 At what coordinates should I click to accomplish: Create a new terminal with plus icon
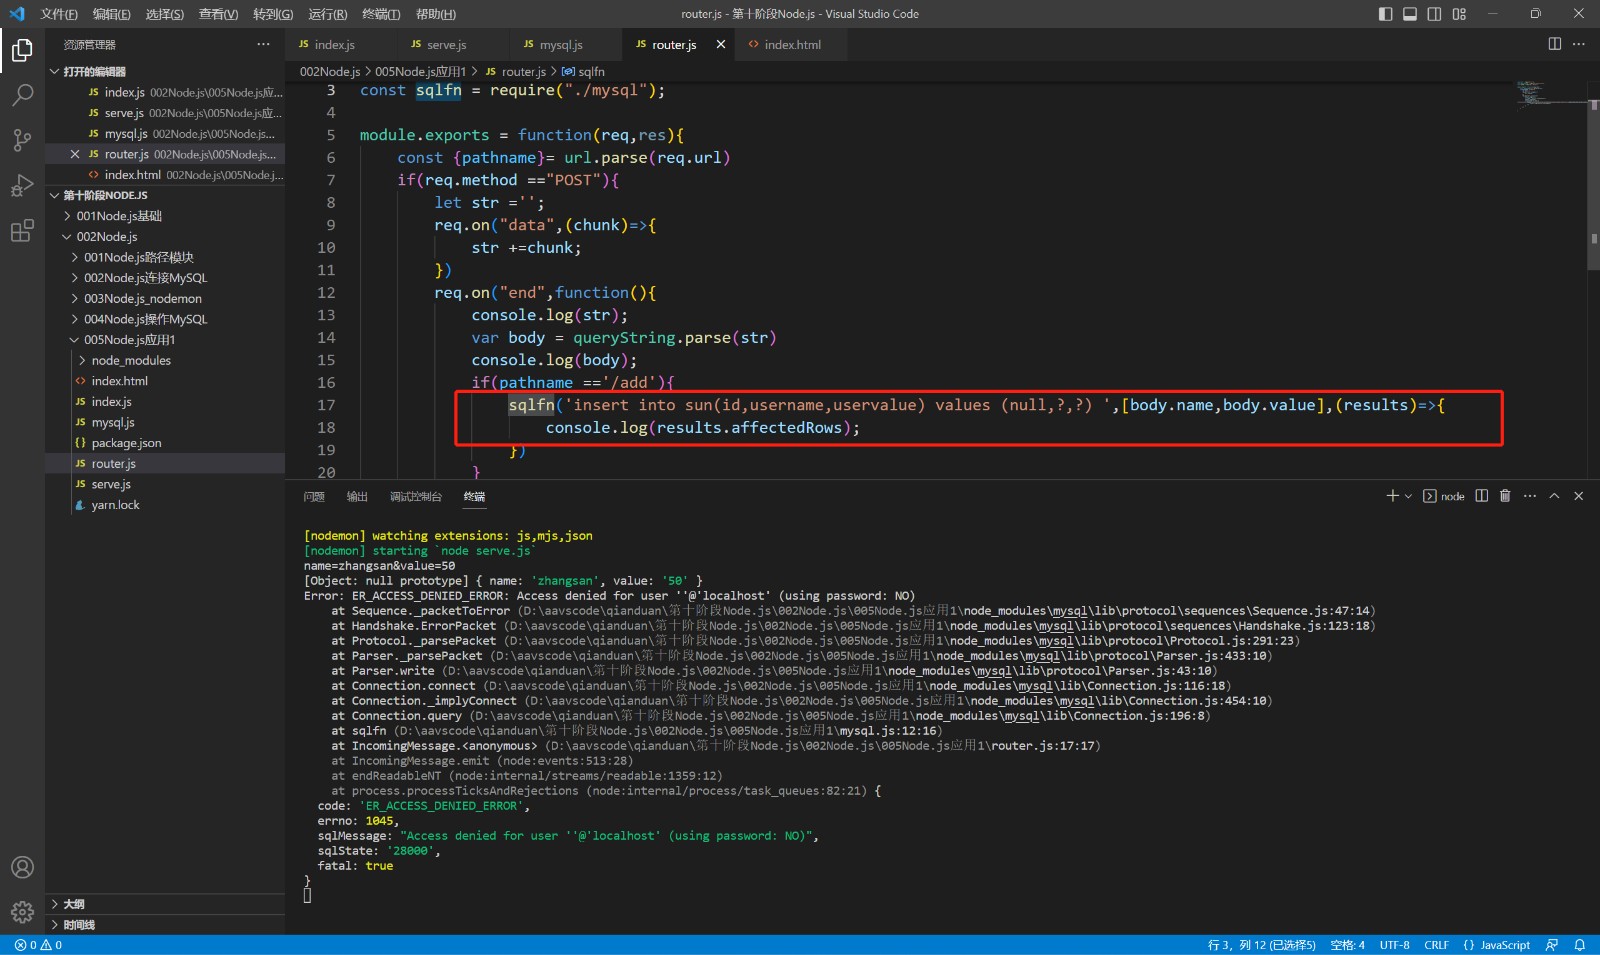pyautogui.click(x=1392, y=496)
